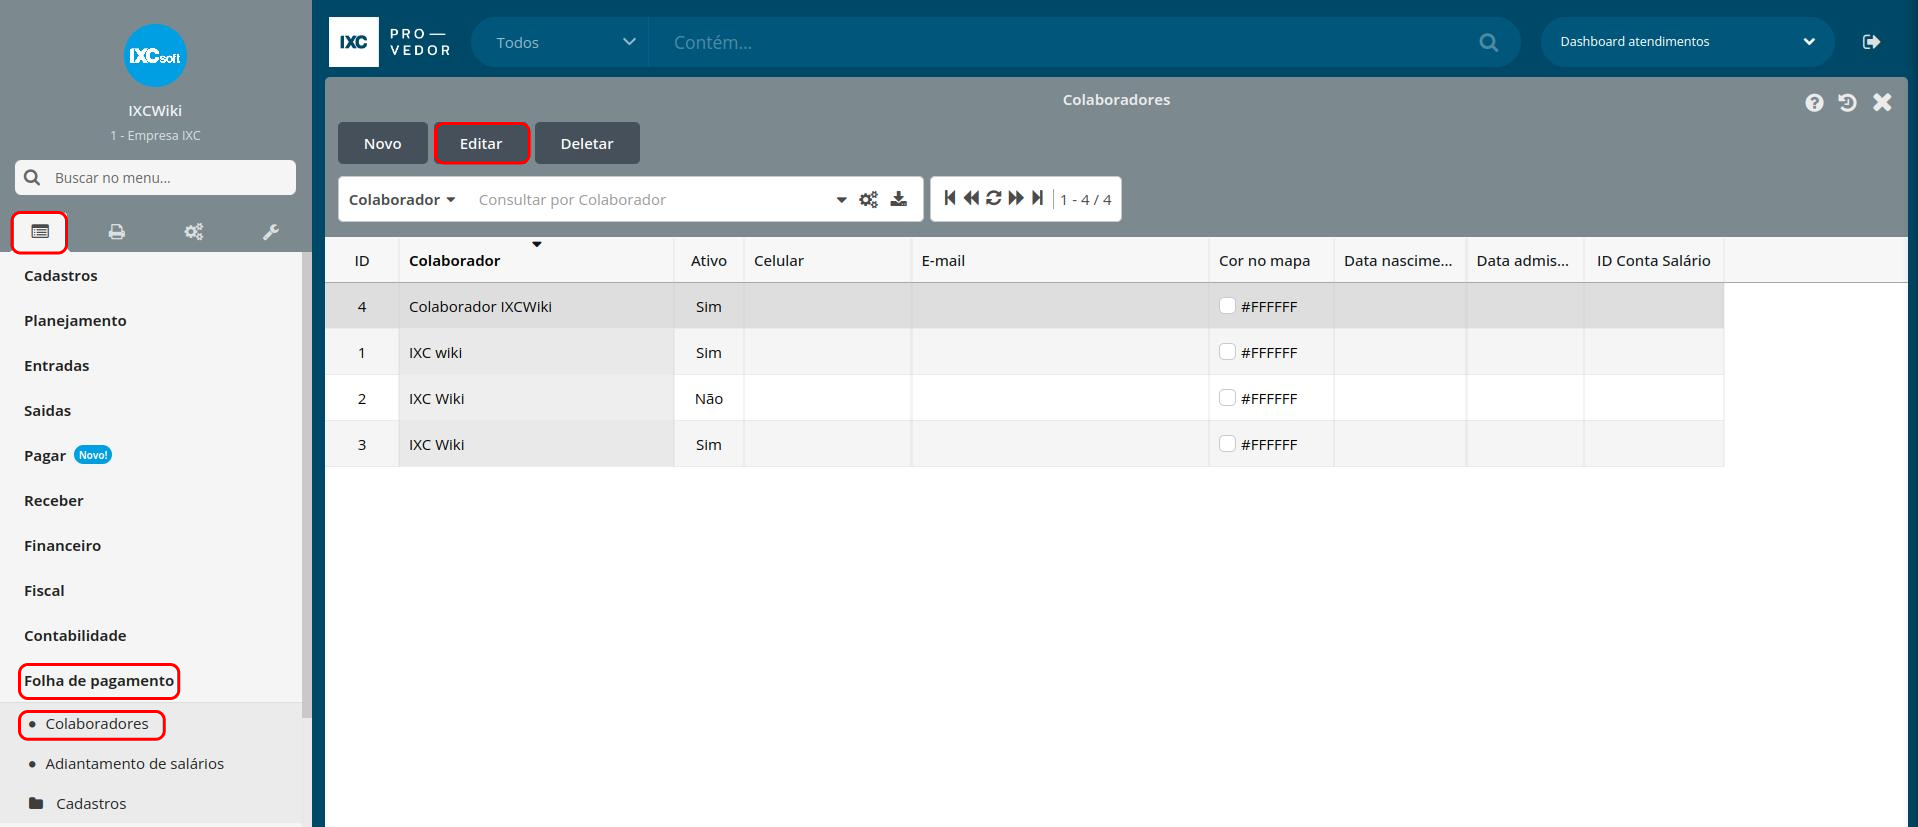Image resolution: width=1918 pixels, height=827 pixels.
Task: Open the Receber menu
Action: [54, 501]
